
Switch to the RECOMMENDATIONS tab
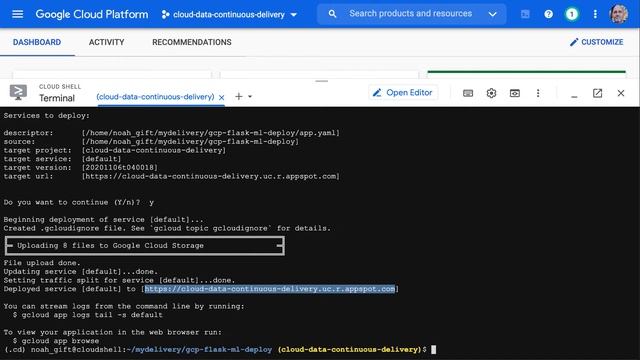click(x=192, y=42)
